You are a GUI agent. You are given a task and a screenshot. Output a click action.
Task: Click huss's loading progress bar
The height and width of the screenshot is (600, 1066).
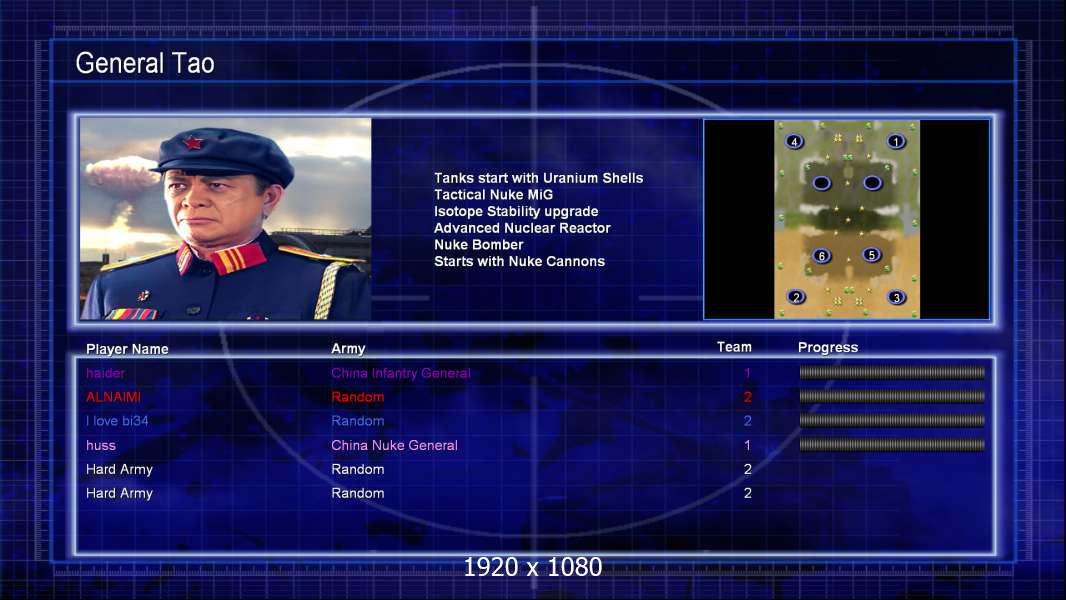[892, 445]
